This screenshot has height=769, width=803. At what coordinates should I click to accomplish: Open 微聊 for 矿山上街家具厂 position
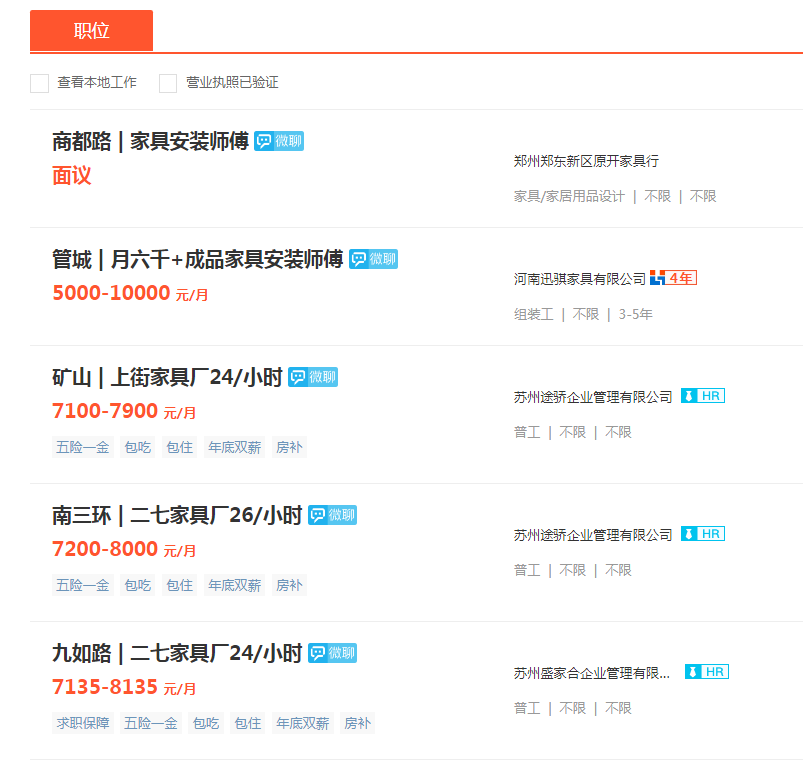[313, 377]
